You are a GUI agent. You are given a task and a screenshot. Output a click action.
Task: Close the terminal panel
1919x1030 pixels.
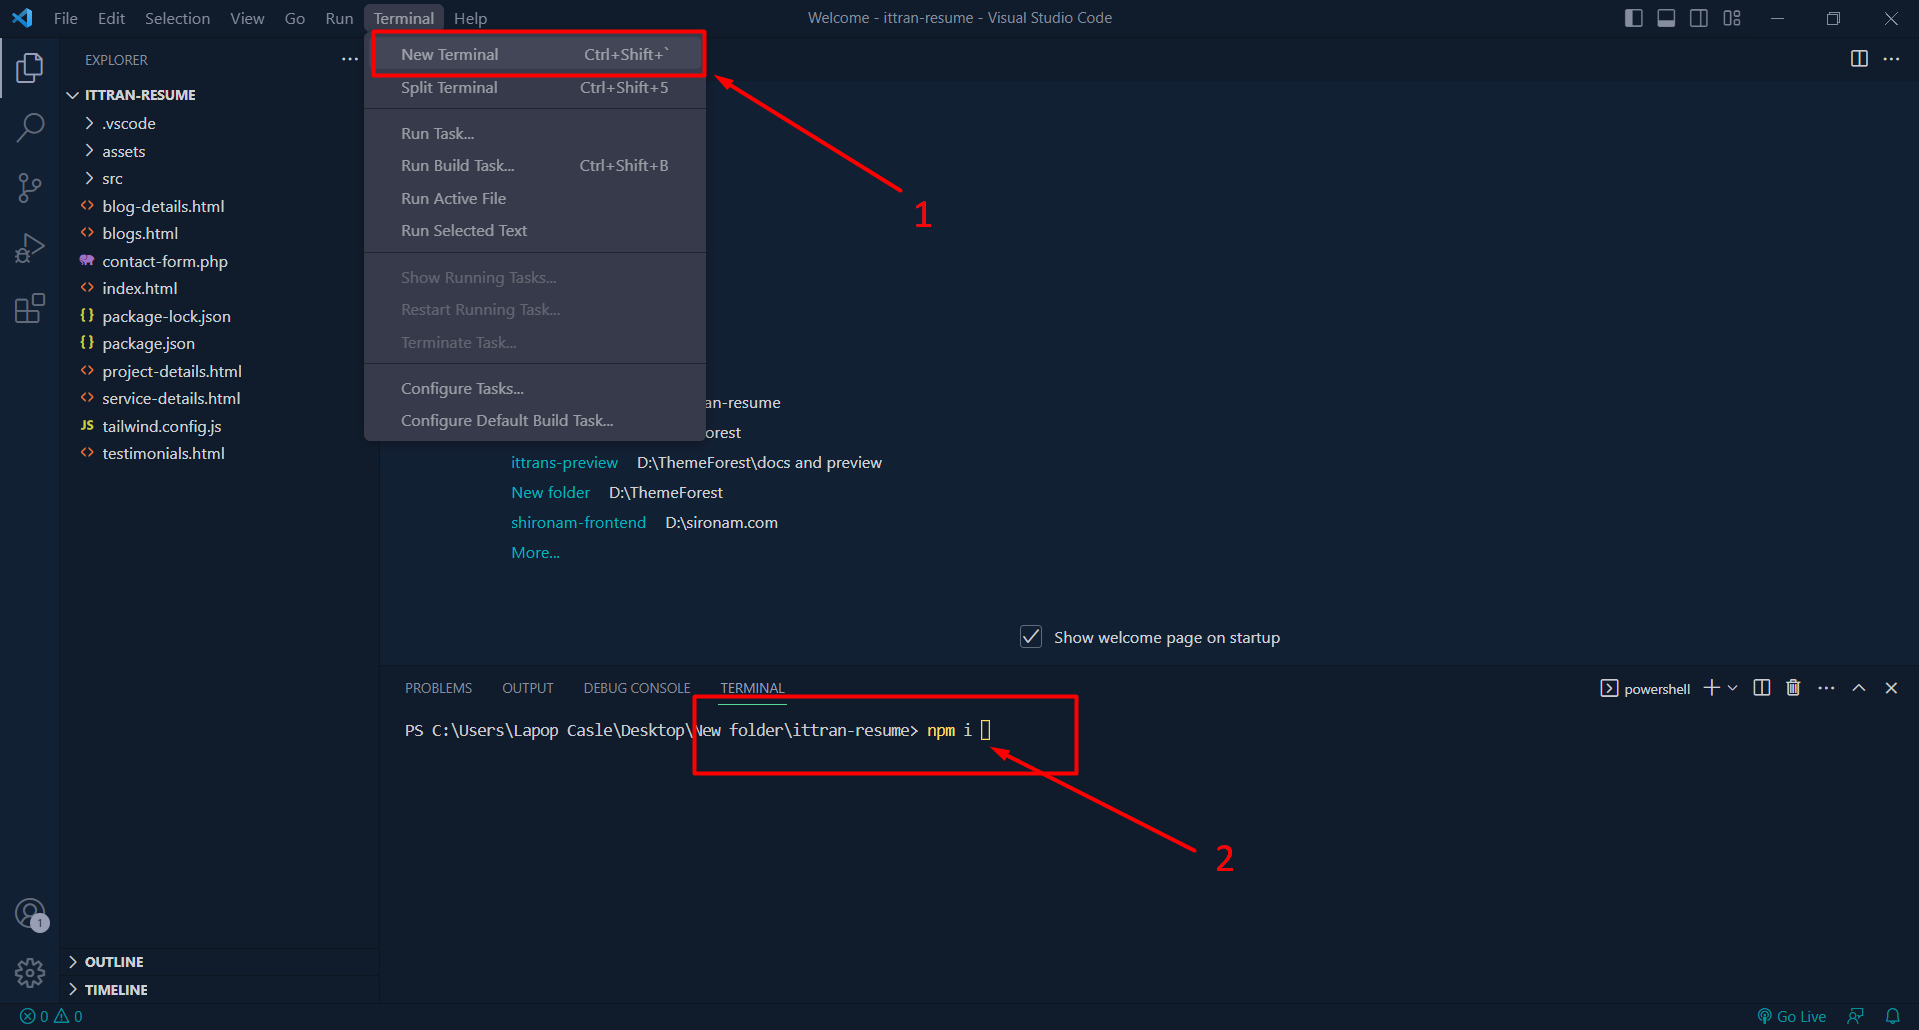(x=1891, y=688)
